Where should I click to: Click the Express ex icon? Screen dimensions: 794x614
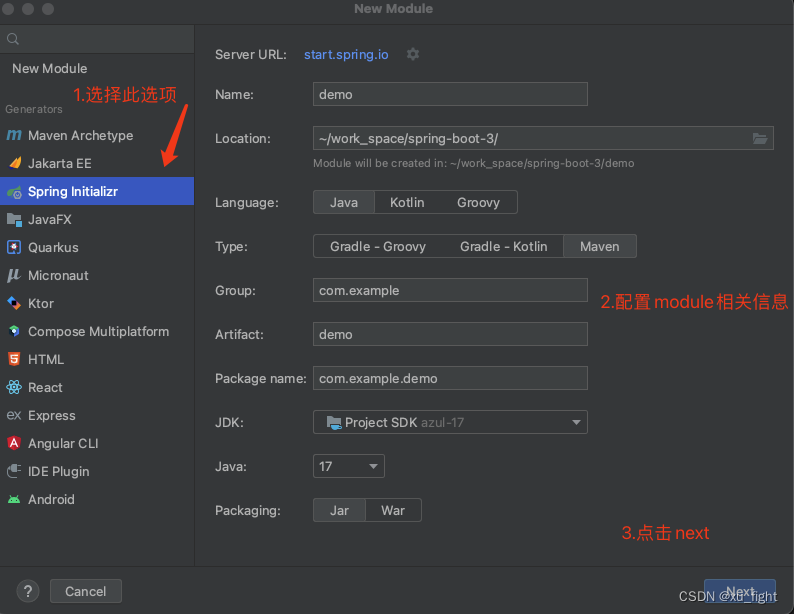(x=14, y=416)
